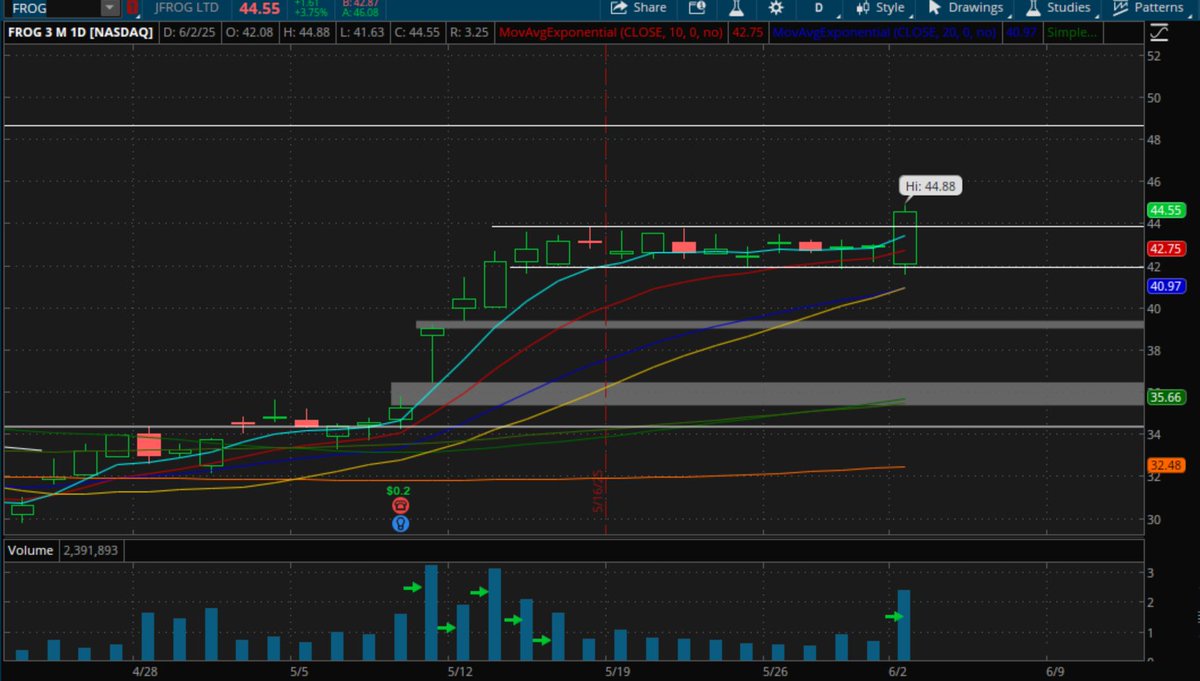Click the Share button

point(637,8)
